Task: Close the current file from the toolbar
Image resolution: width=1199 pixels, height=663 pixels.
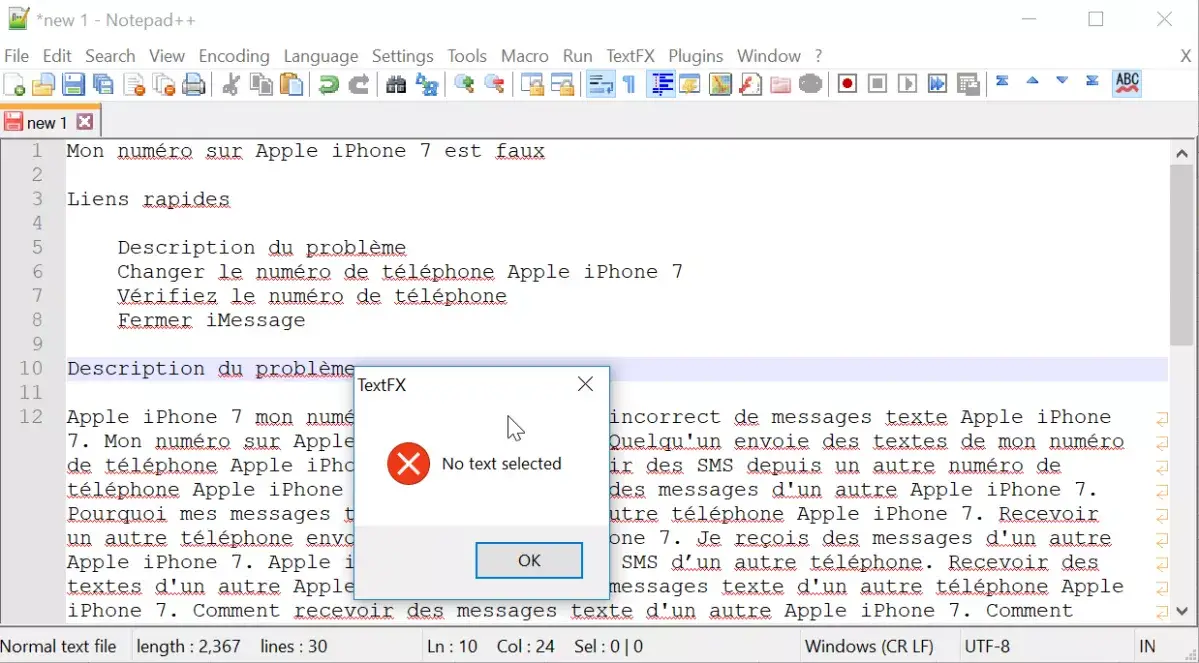Action: [x=134, y=84]
